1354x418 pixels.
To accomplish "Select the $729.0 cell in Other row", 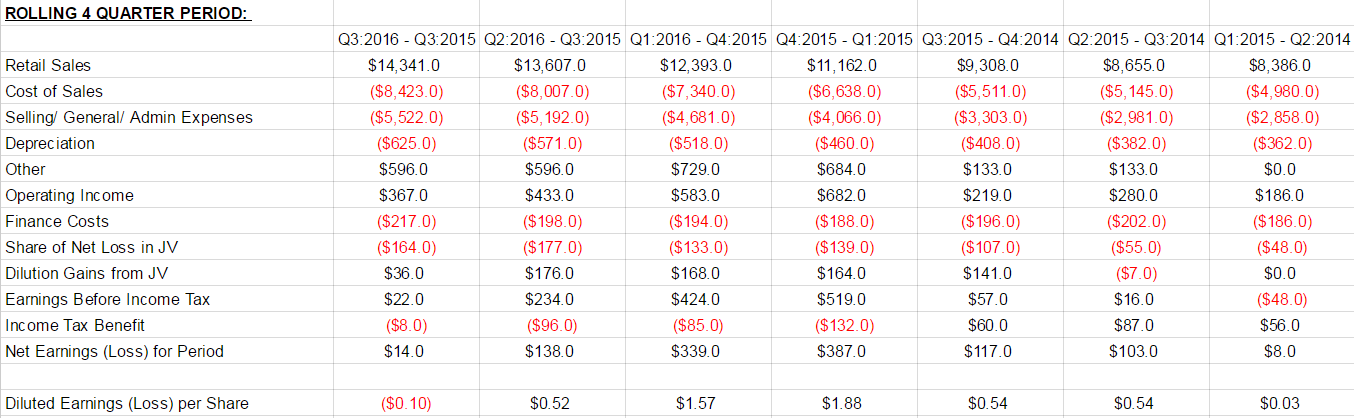I will click(x=696, y=170).
